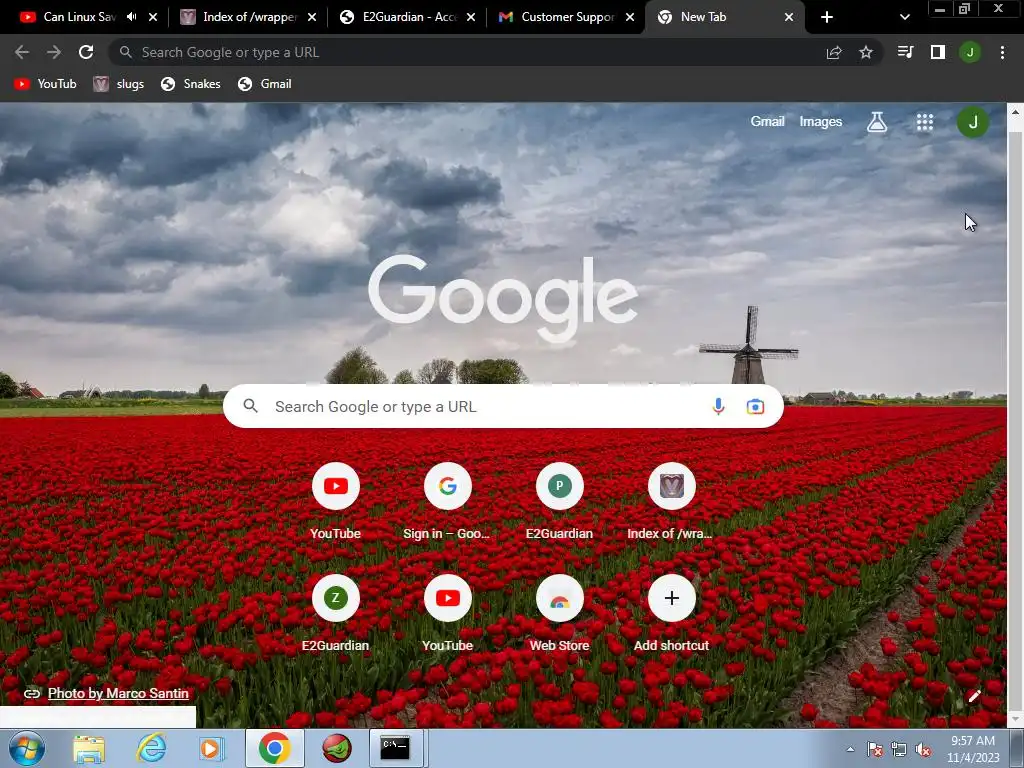The image size is (1024, 768).
Task: Open Search Labs flask icon
Action: (877, 122)
